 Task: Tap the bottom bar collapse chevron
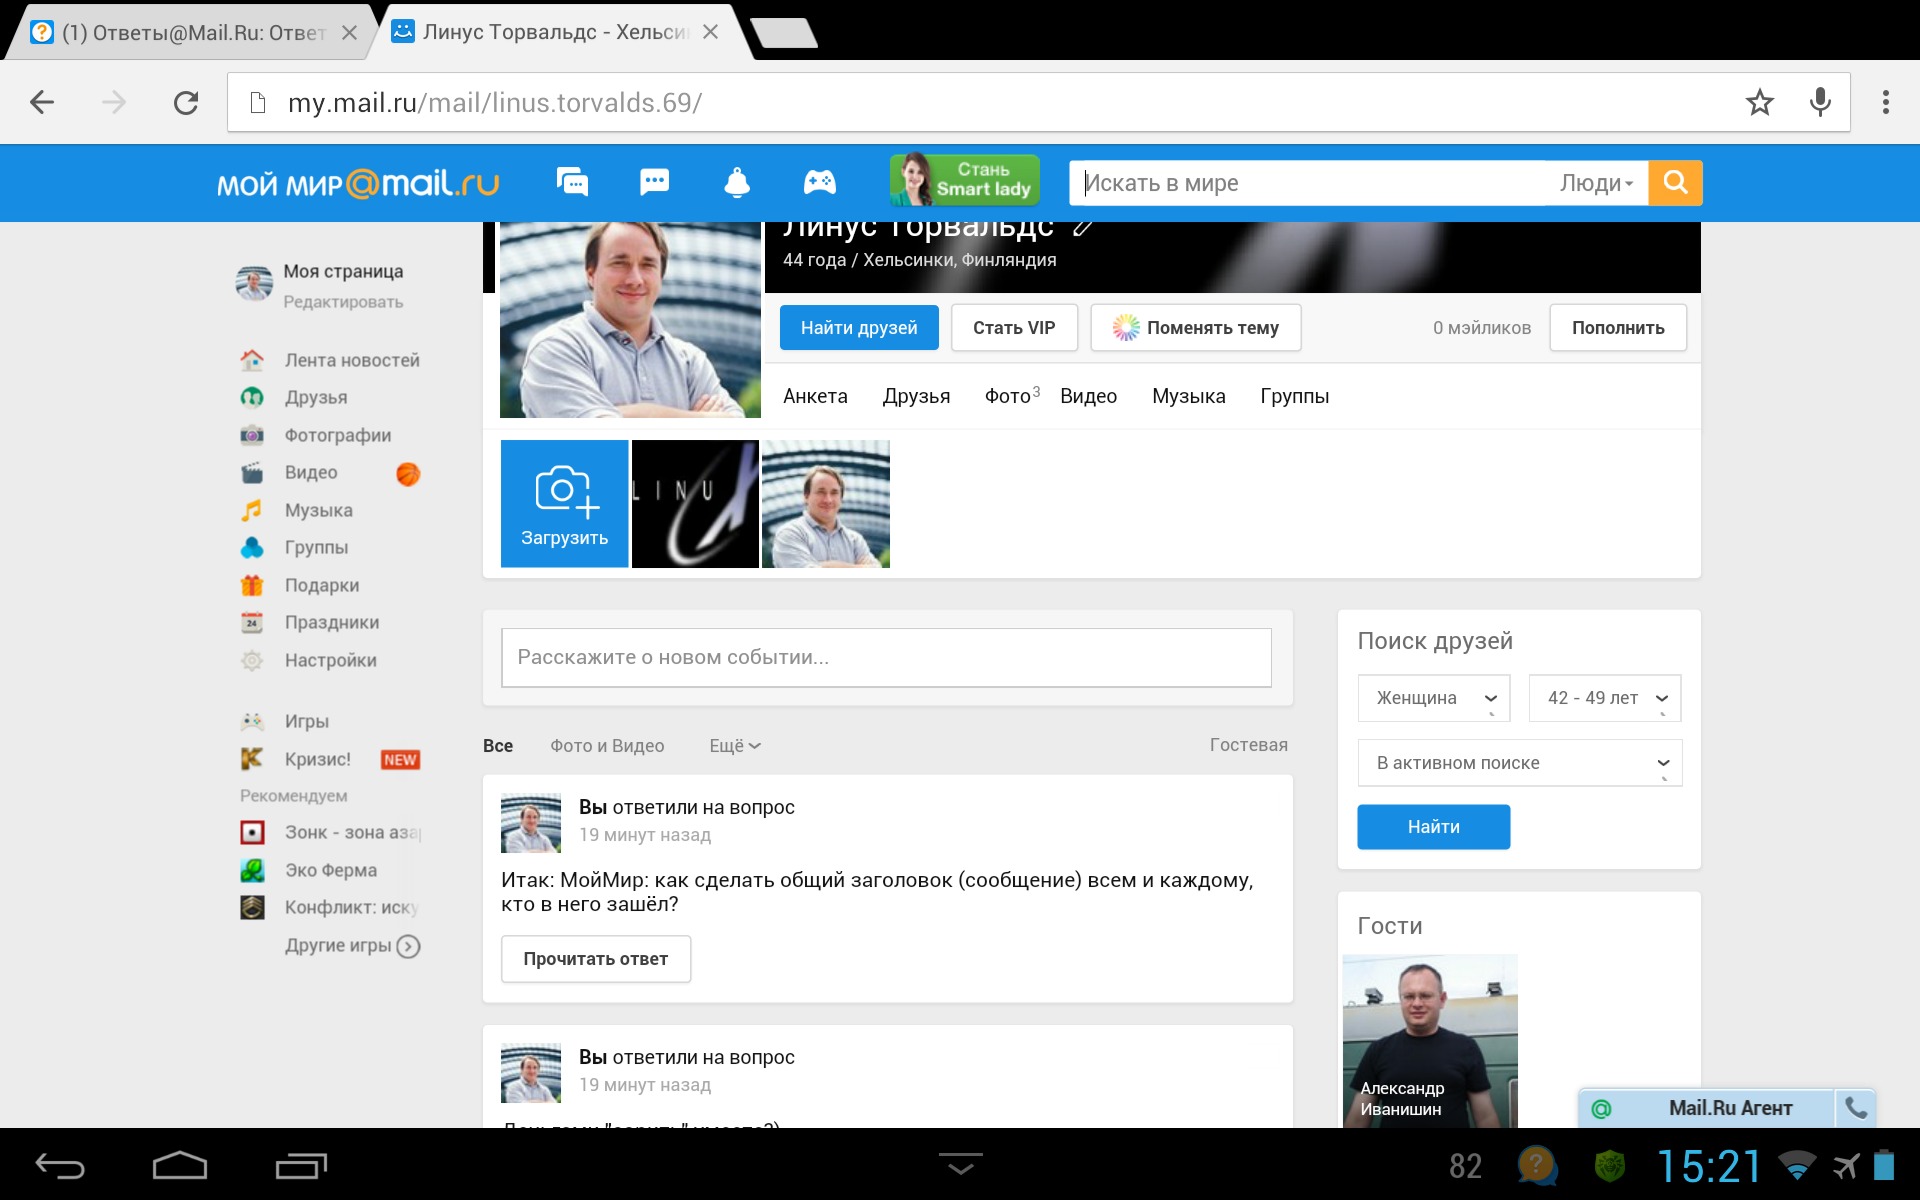tap(961, 1164)
